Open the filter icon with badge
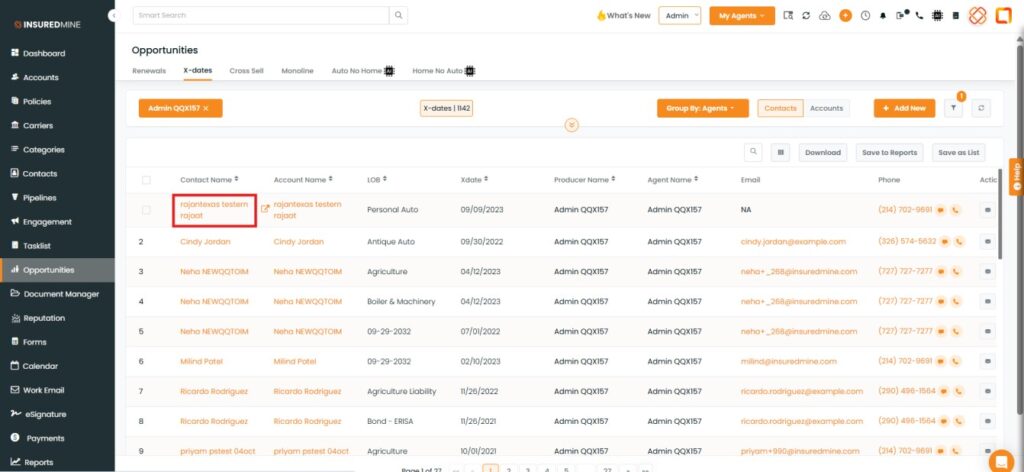Viewport: 1024px width, 472px height. point(954,108)
